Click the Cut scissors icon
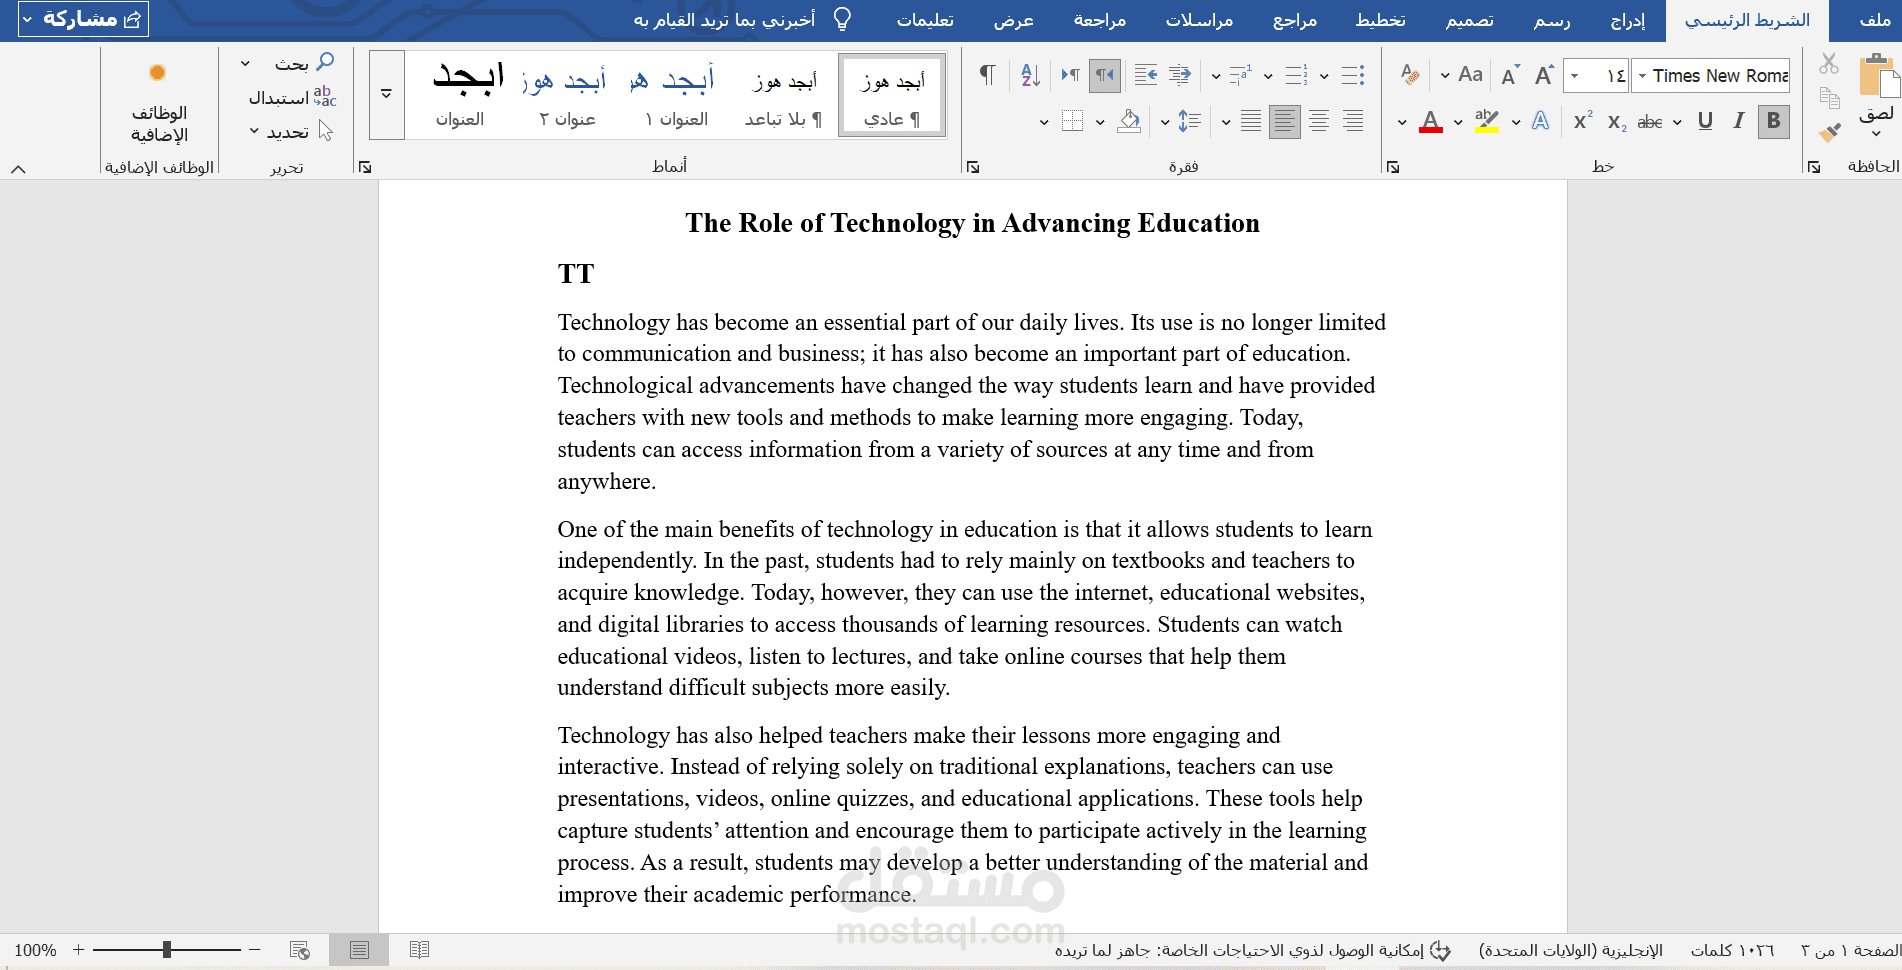This screenshot has width=1902, height=970. 1829,64
